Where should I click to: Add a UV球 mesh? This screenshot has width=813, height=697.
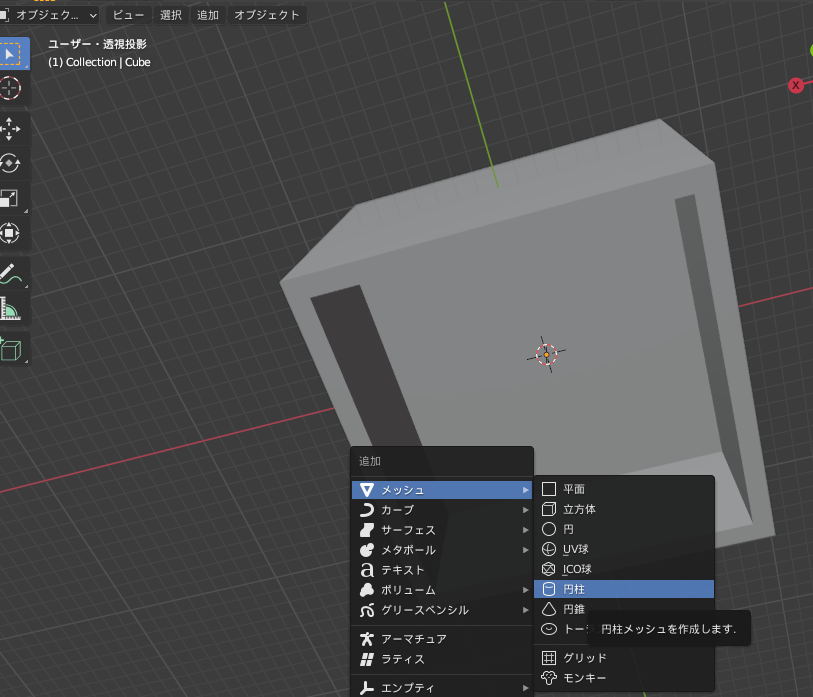pyautogui.click(x=624, y=549)
